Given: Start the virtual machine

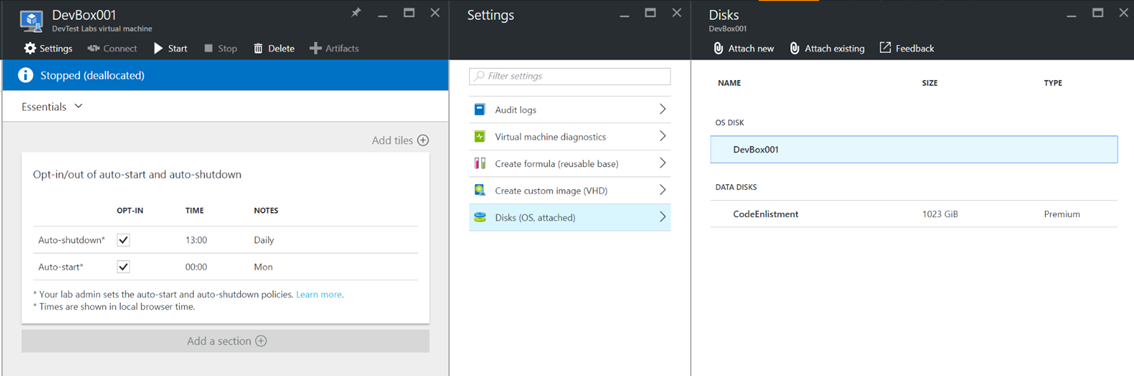Looking at the screenshot, I should (x=170, y=48).
